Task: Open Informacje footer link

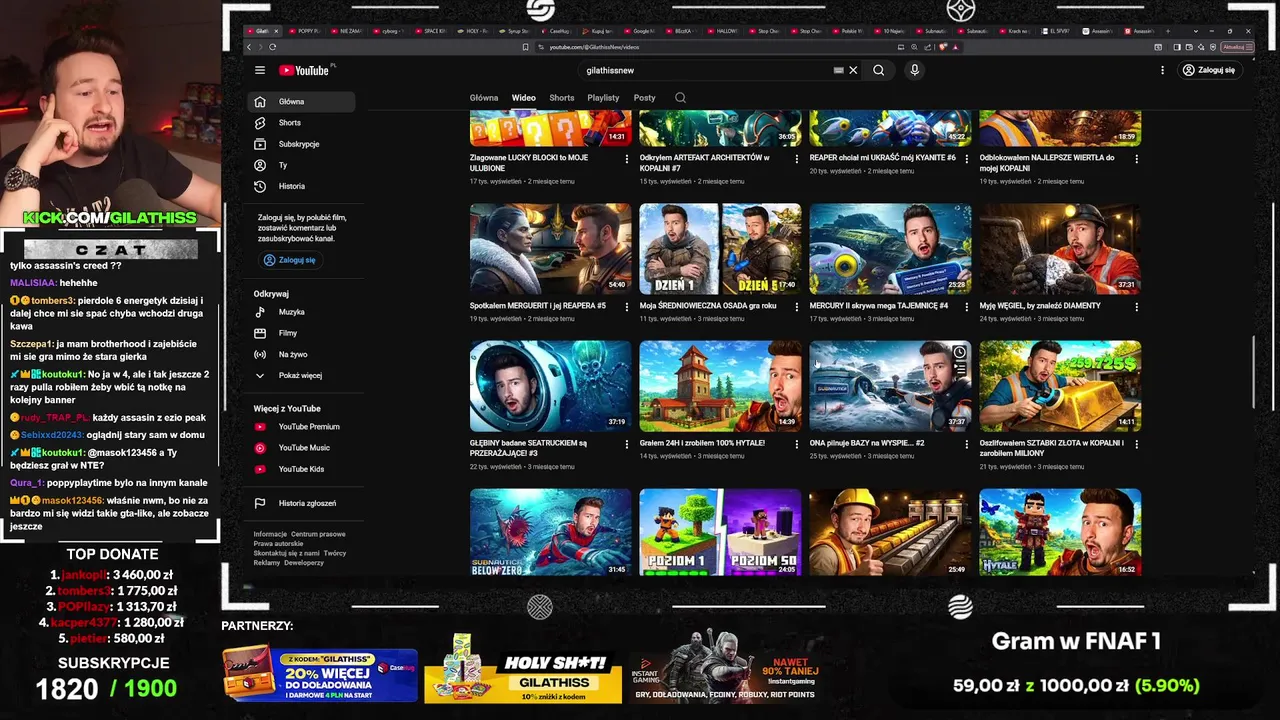Action: 270,534
